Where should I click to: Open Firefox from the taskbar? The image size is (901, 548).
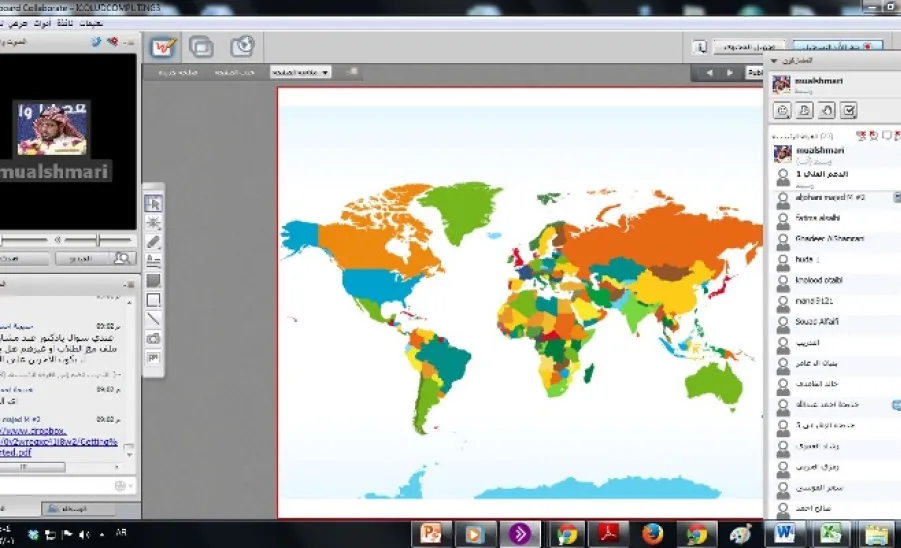click(x=653, y=534)
